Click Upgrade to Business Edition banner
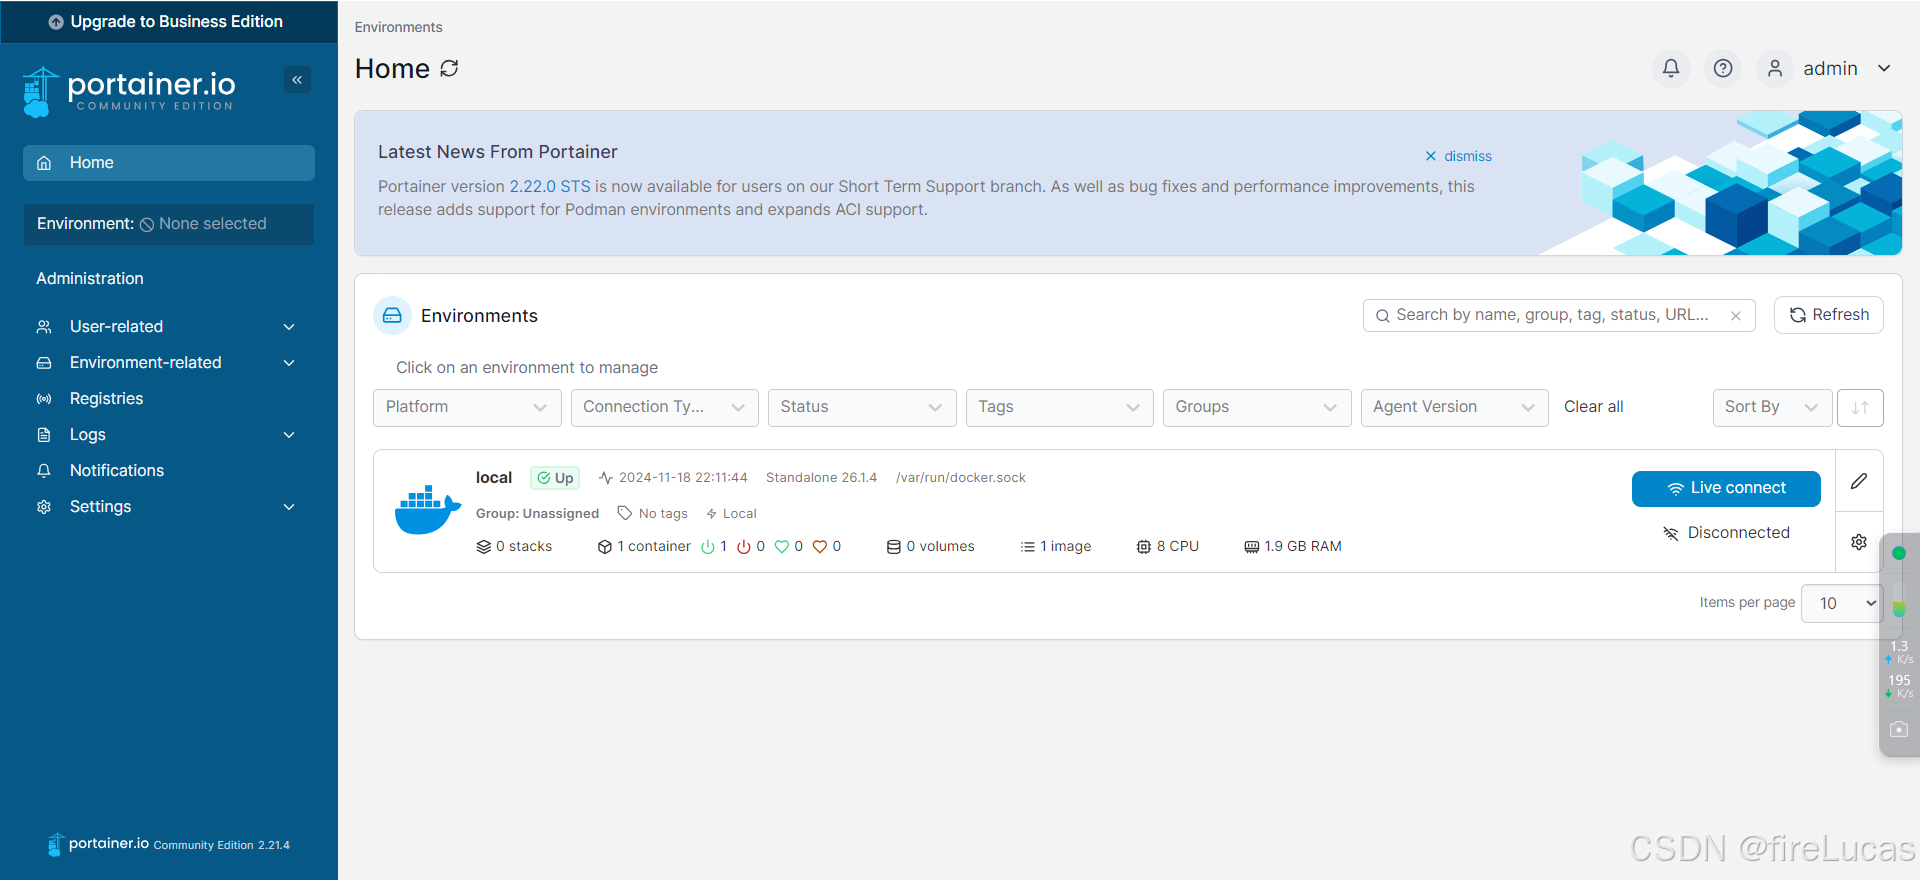 coord(168,21)
